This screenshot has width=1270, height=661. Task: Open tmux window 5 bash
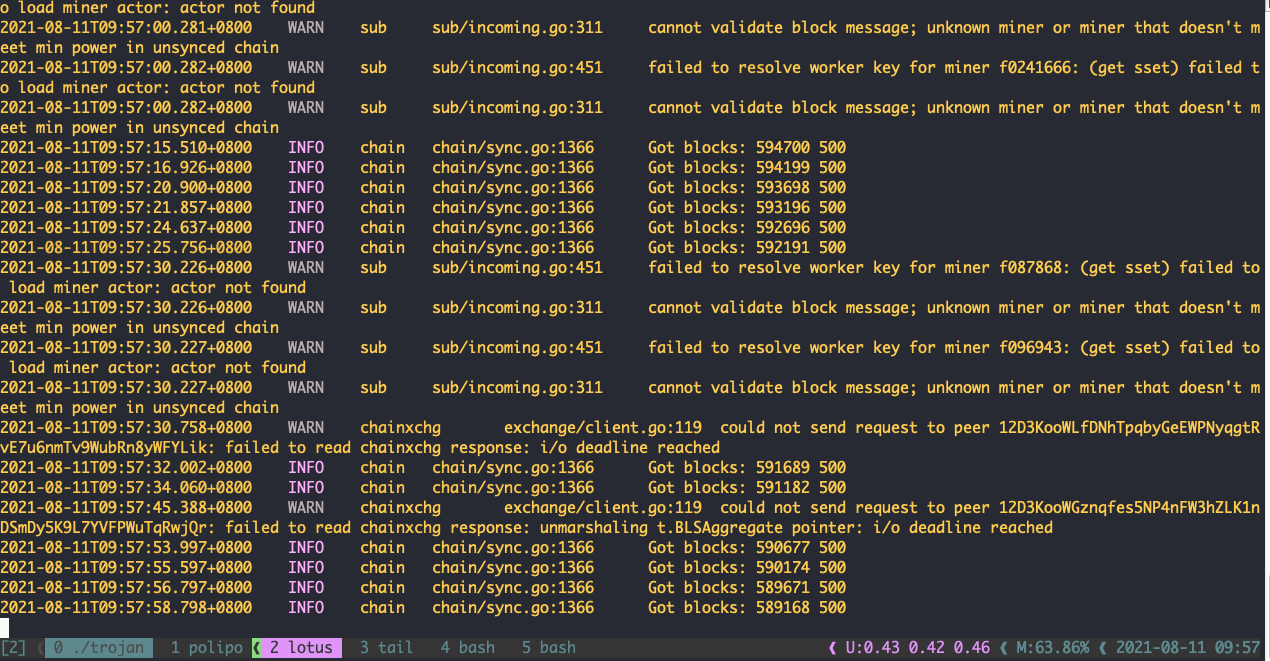(548, 647)
